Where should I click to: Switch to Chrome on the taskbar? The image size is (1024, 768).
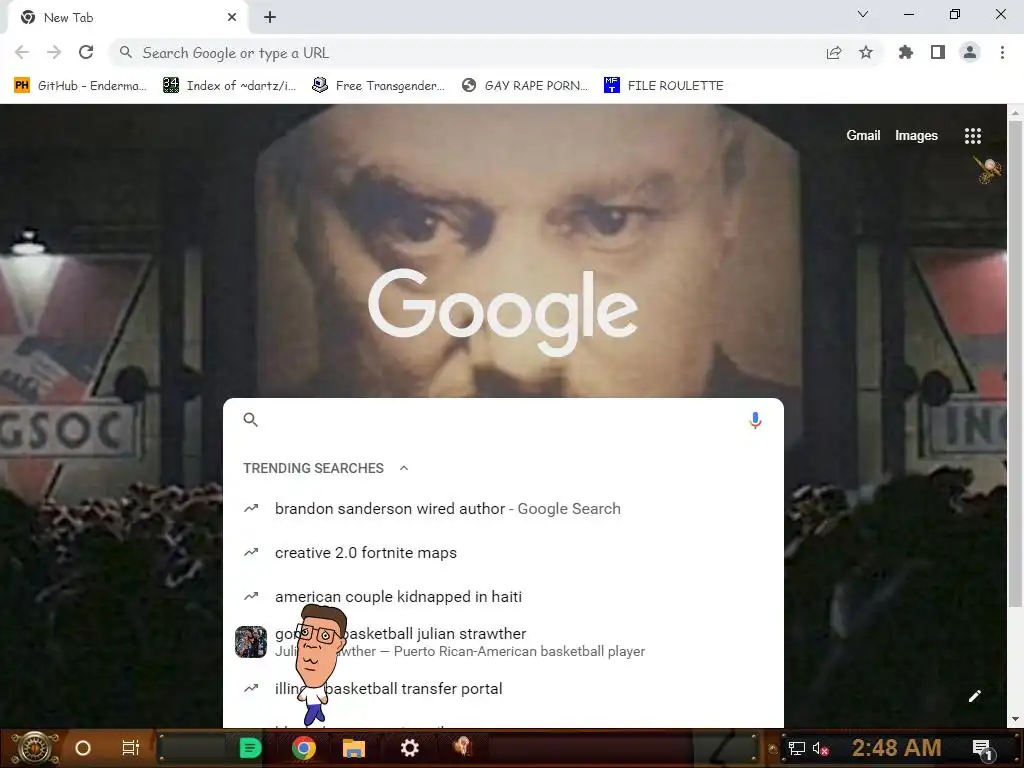click(304, 748)
